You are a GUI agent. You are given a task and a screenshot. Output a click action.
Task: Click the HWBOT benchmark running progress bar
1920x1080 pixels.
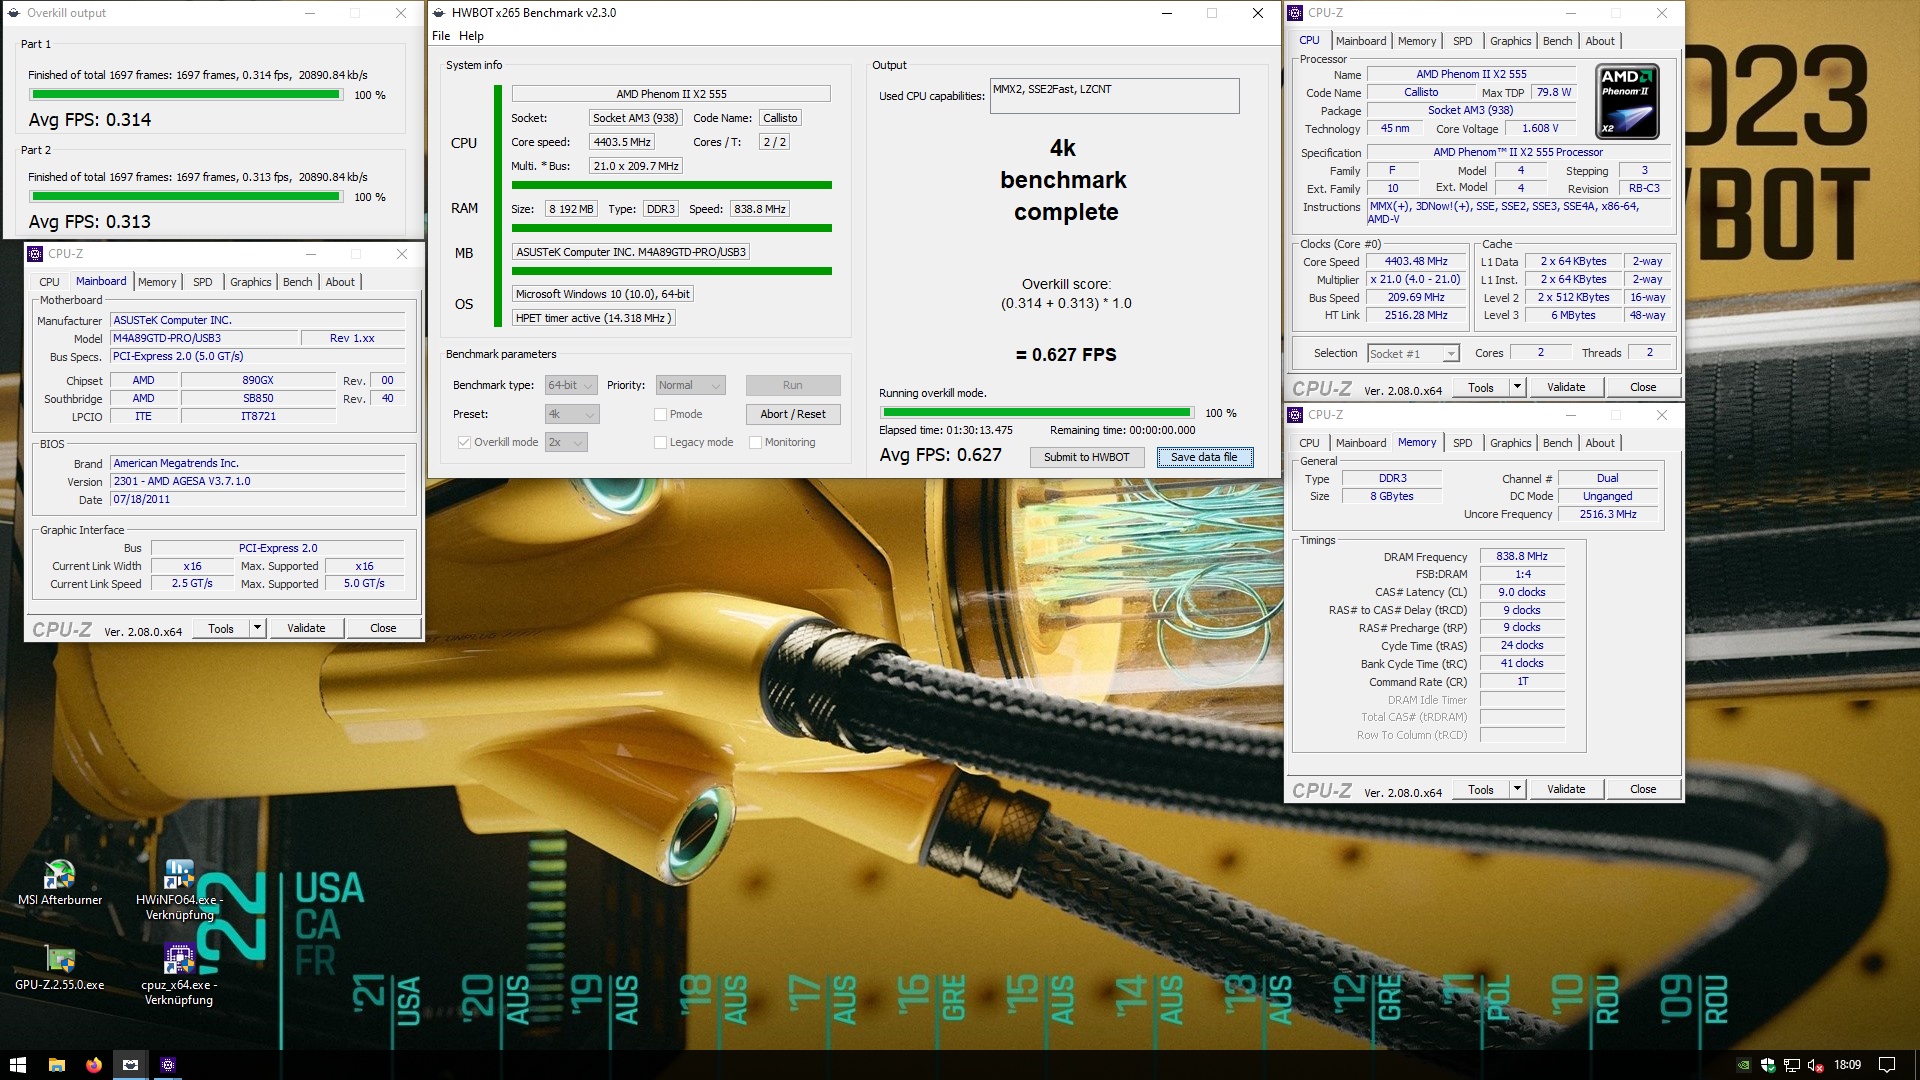pos(1037,413)
